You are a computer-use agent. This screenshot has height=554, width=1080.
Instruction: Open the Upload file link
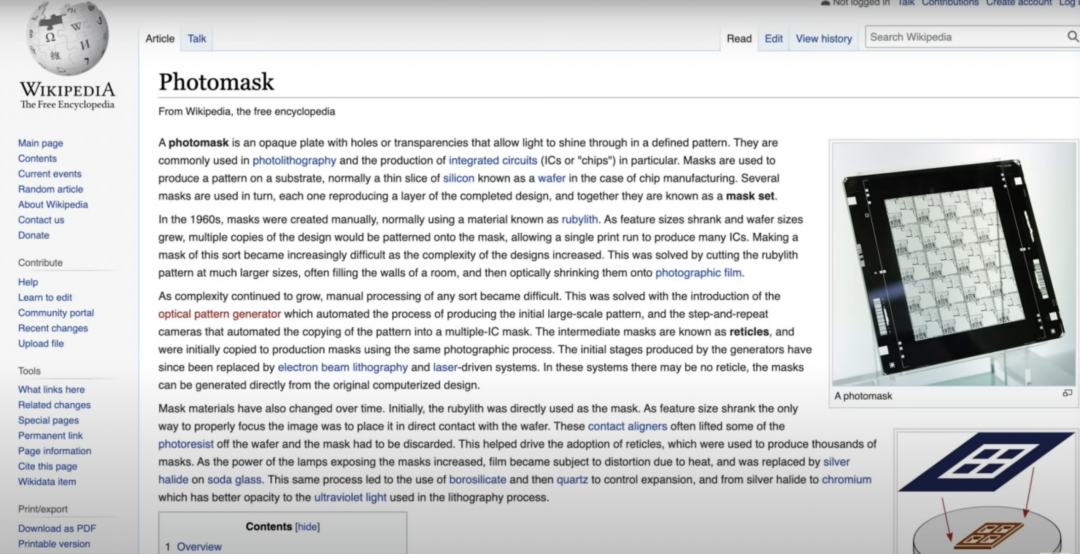[41, 343]
